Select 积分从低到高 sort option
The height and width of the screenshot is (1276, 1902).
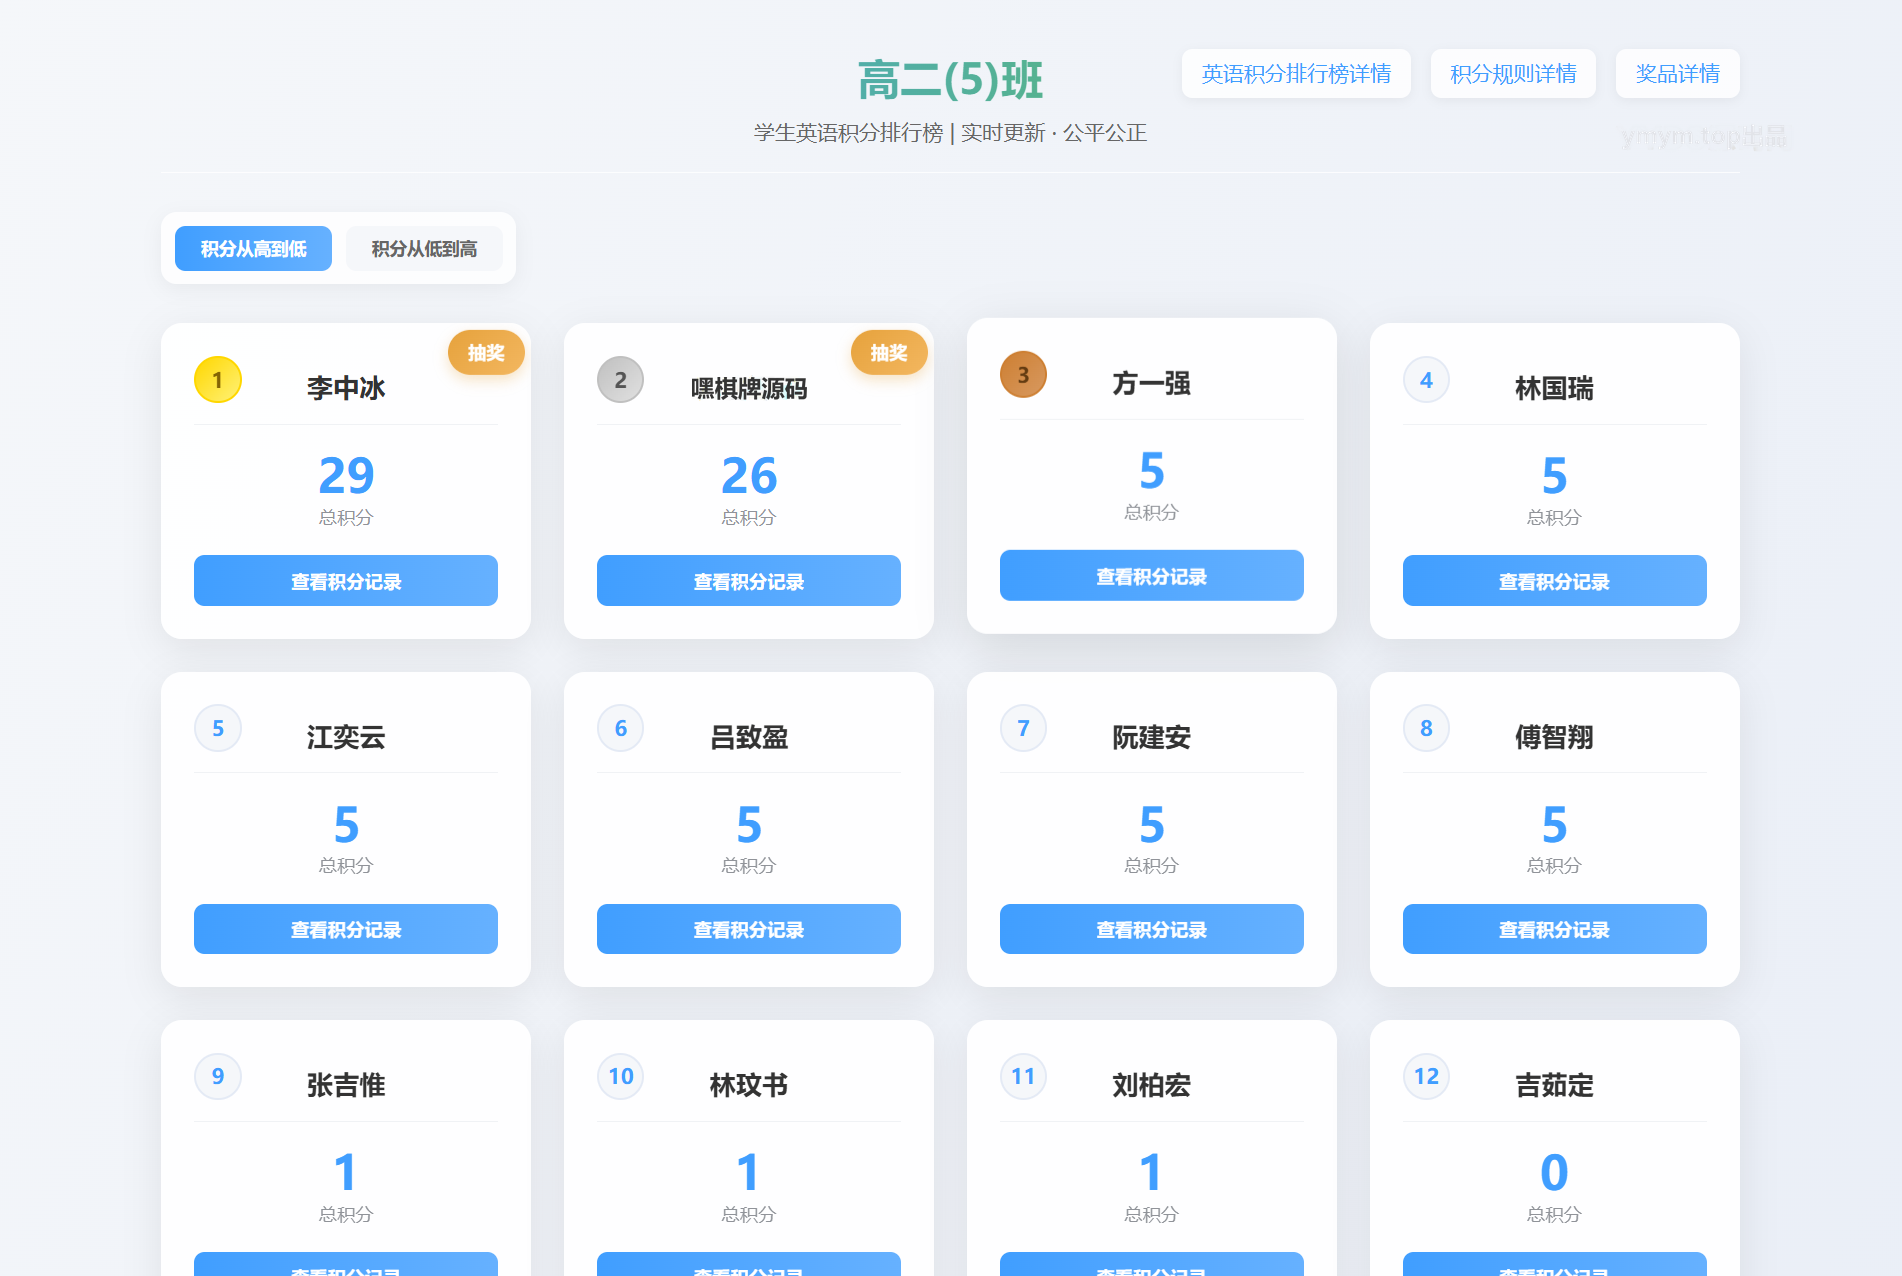[424, 249]
